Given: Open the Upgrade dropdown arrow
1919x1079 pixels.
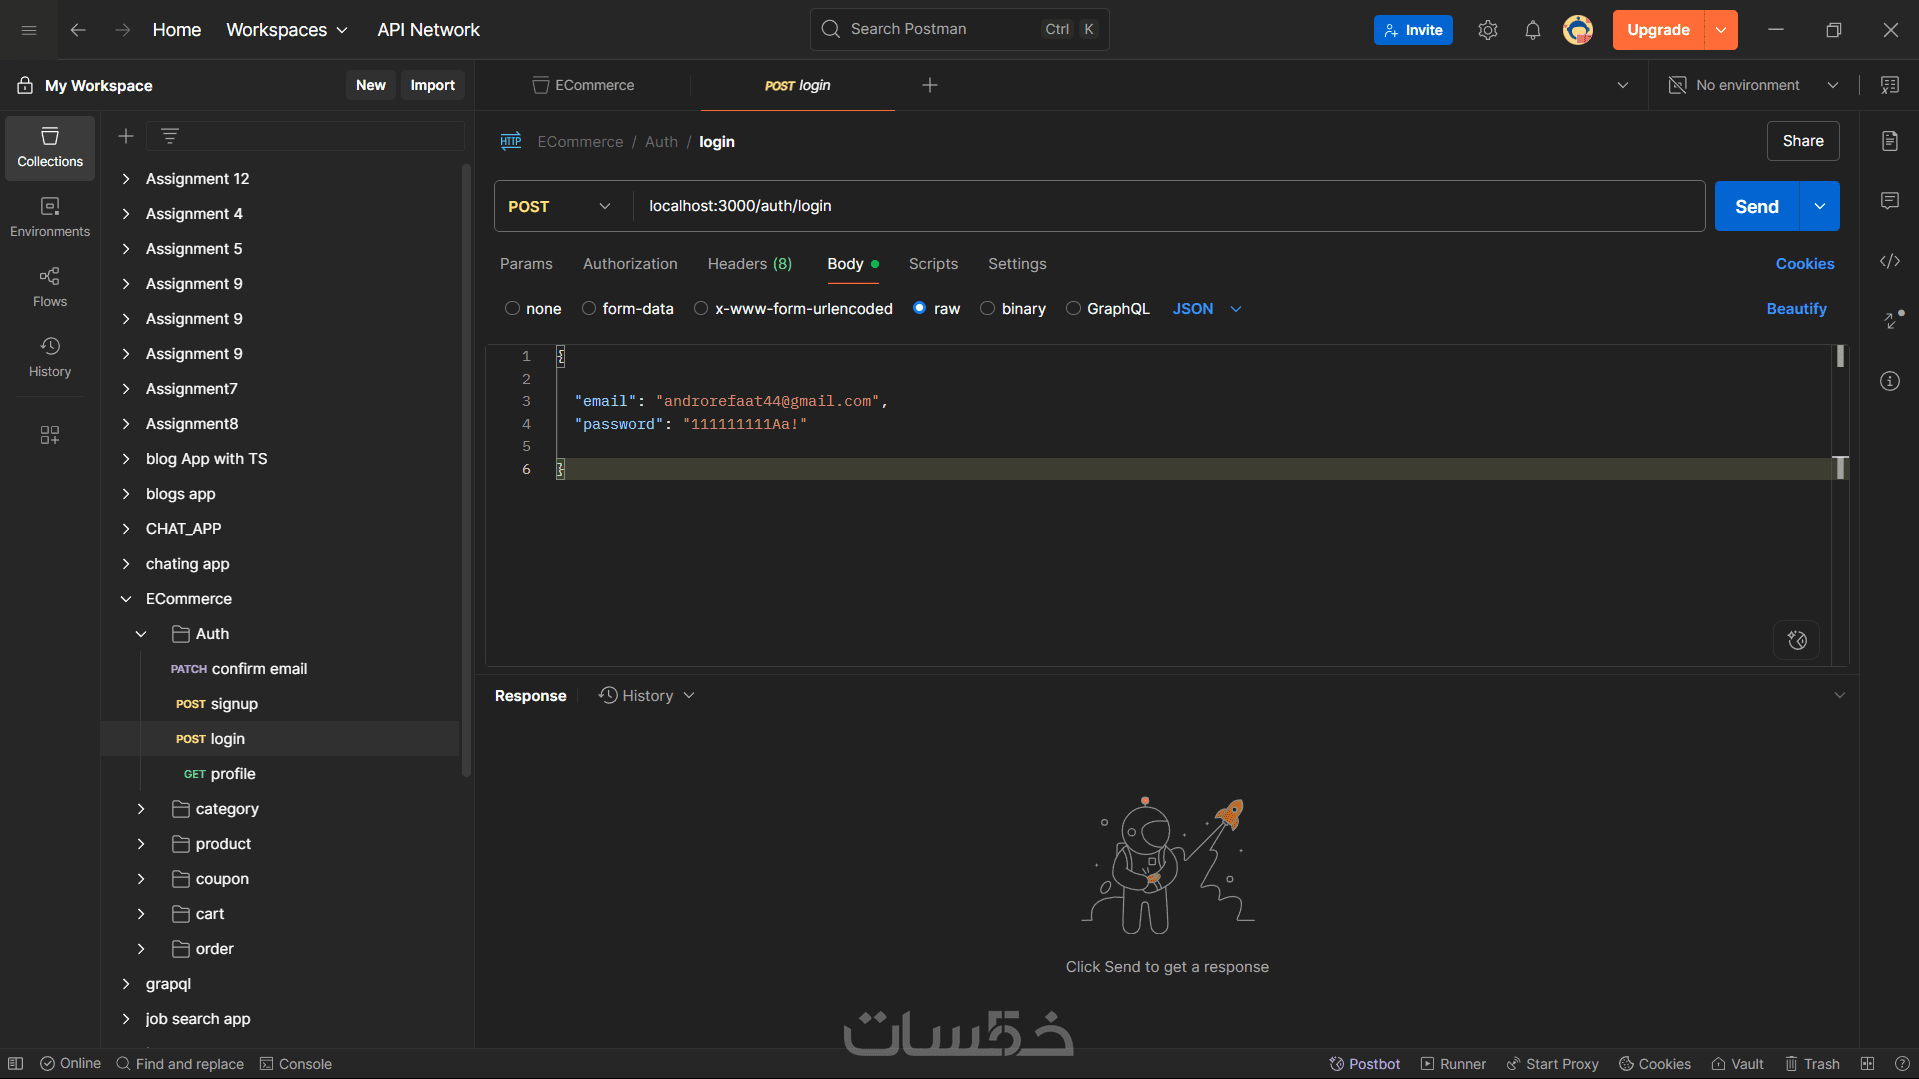Looking at the screenshot, I should click(1721, 30).
